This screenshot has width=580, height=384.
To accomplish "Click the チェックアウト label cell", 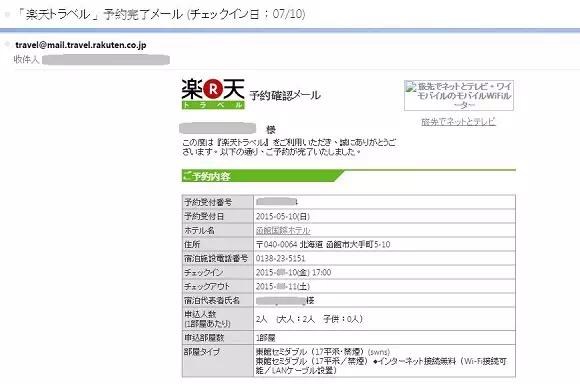I will (x=218, y=287).
